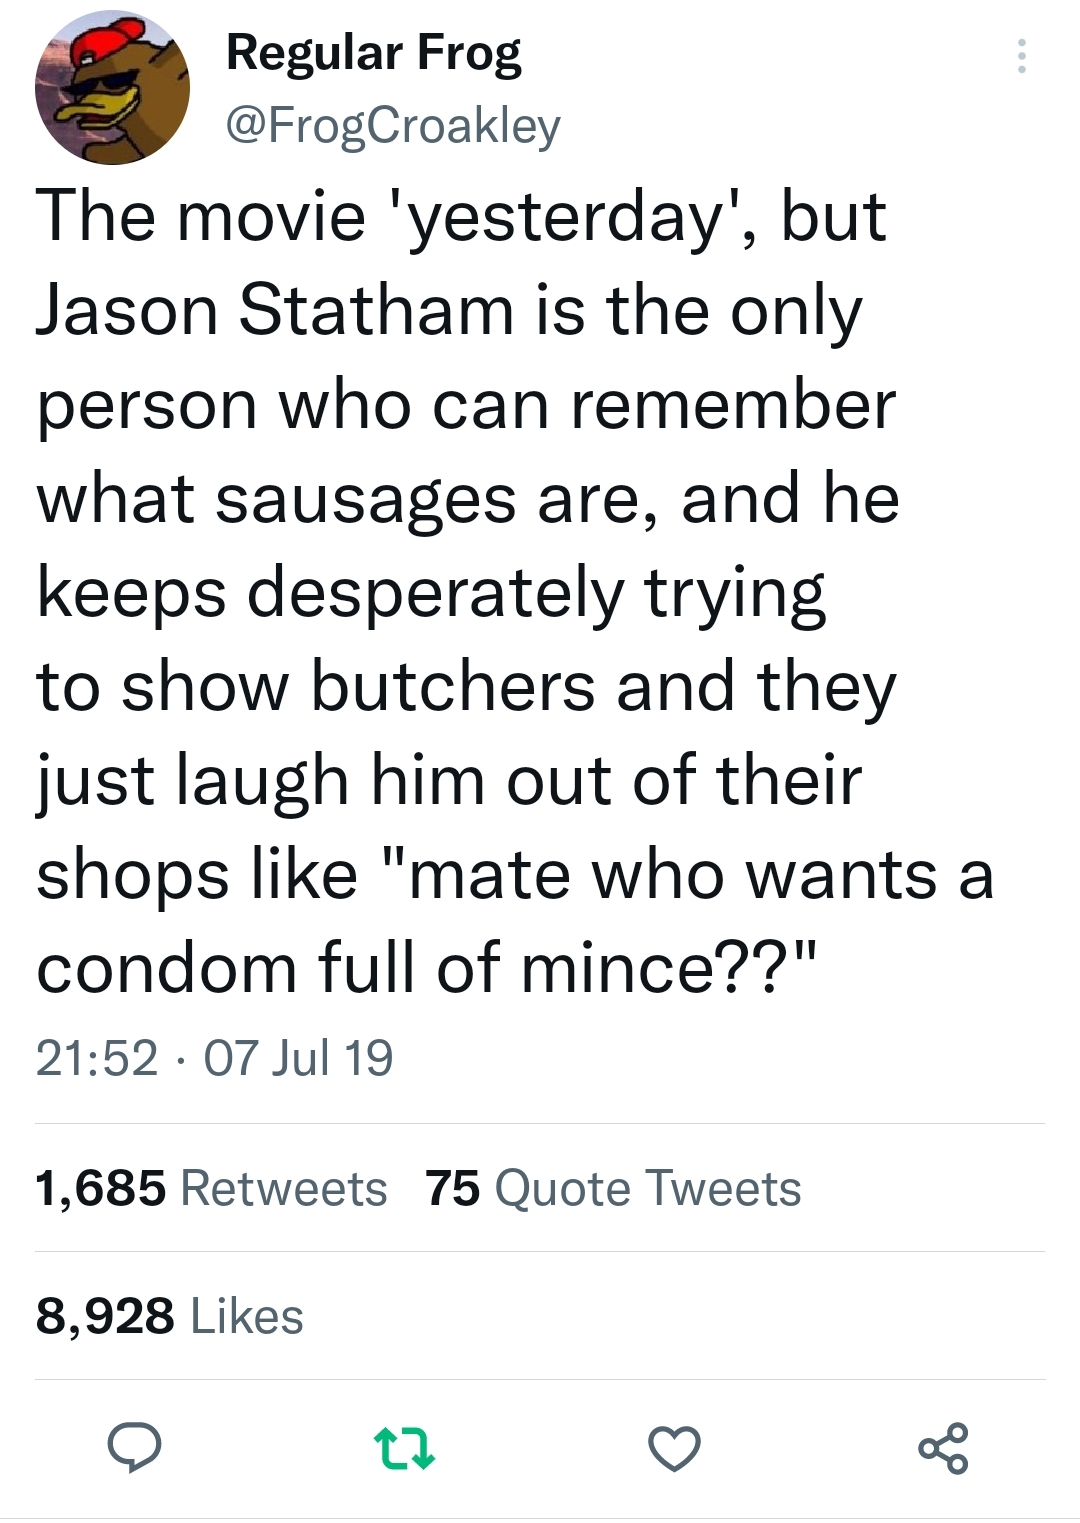The height and width of the screenshot is (1523, 1080).
Task: Open the frog profile picture avatar
Action: click(112, 88)
